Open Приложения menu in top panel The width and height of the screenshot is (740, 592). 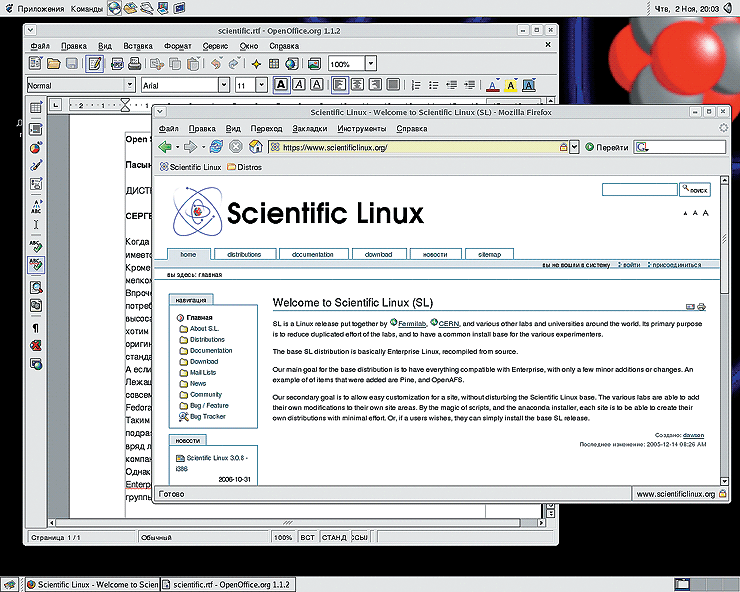point(41,8)
